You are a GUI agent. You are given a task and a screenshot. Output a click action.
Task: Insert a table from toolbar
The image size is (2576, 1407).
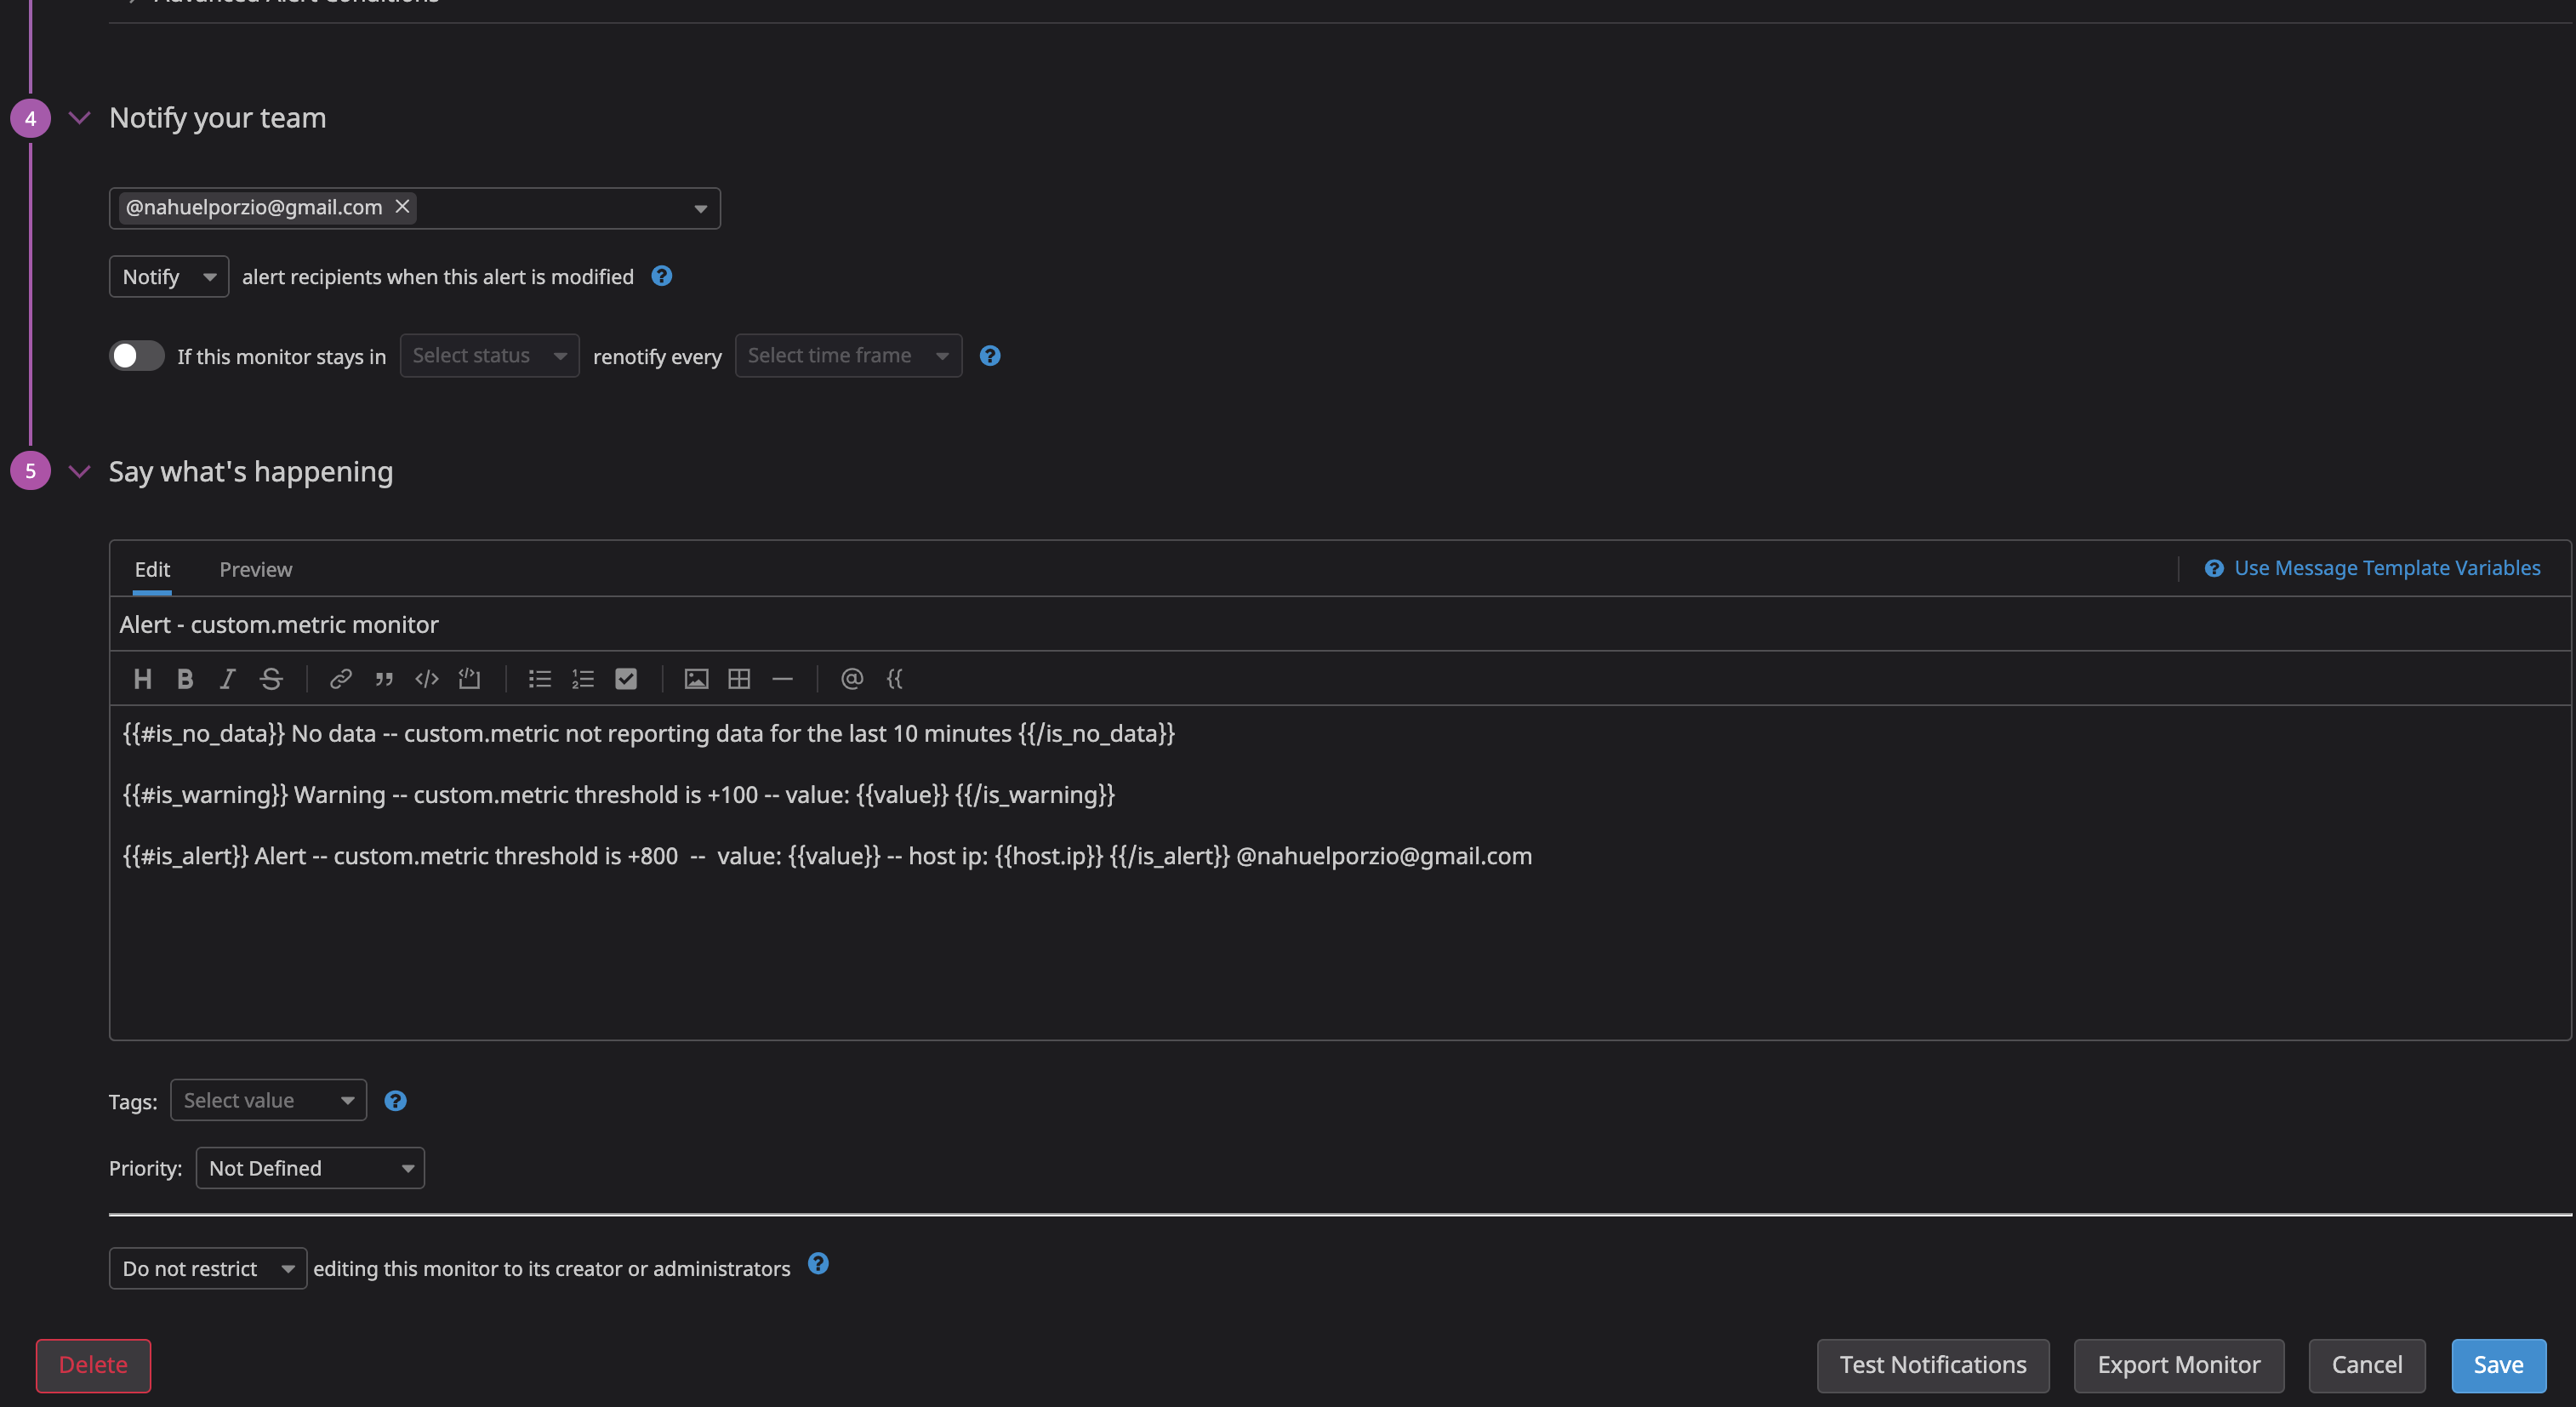(x=739, y=679)
